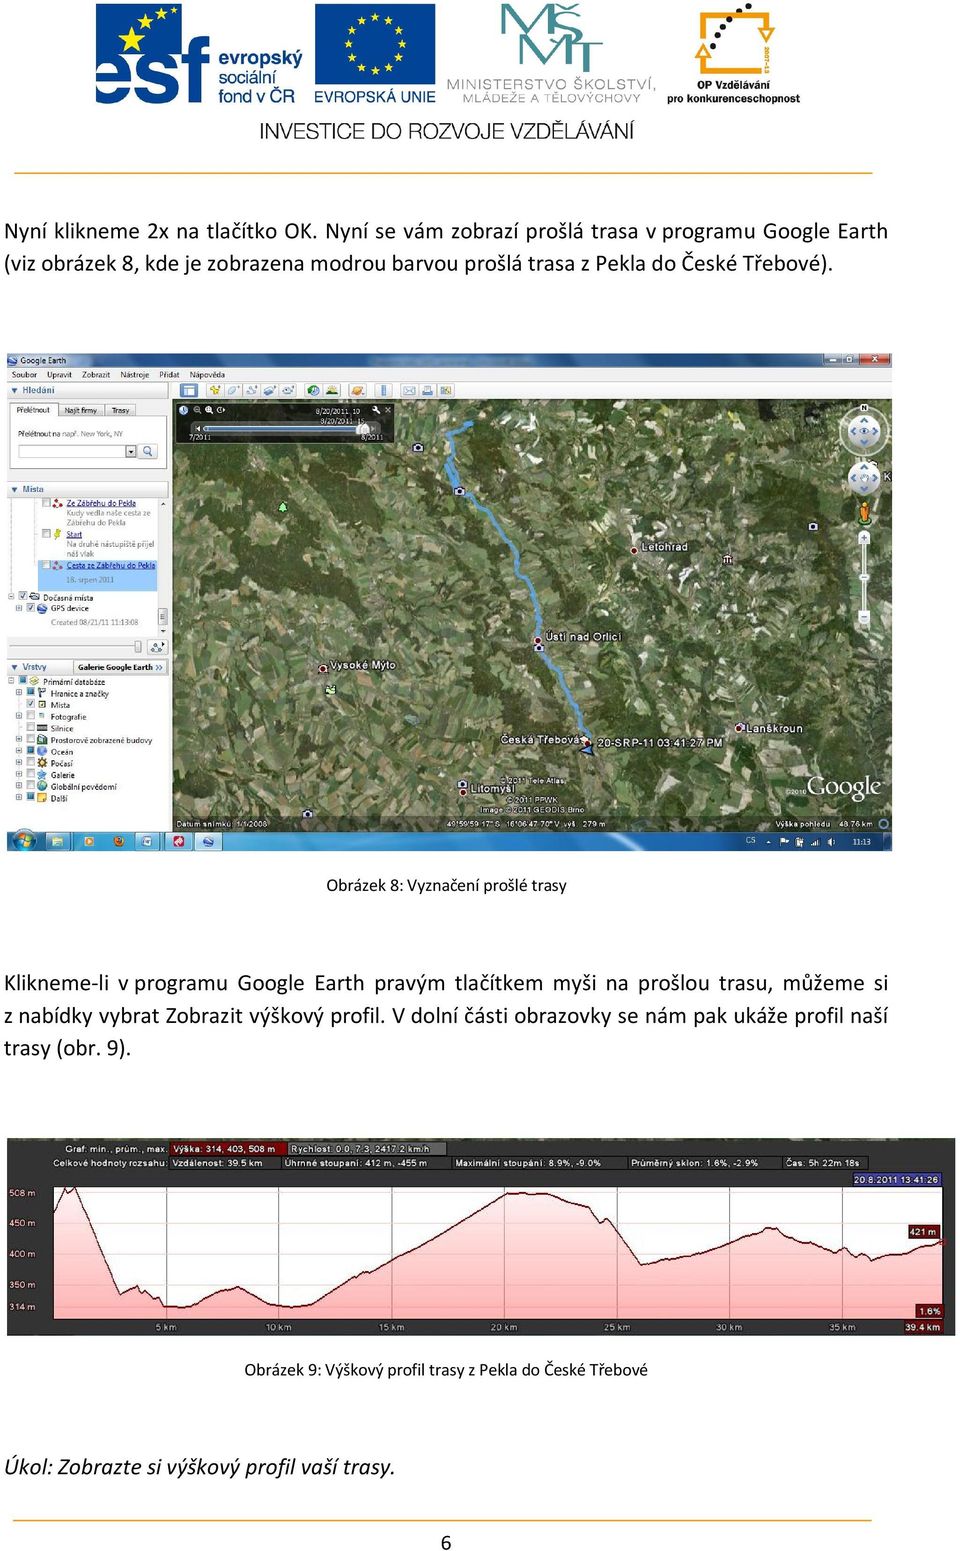Open the 'Nástroje' menu
The width and height of the screenshot is (960, 1551).
pyautogui.click(x=135, y=375)
